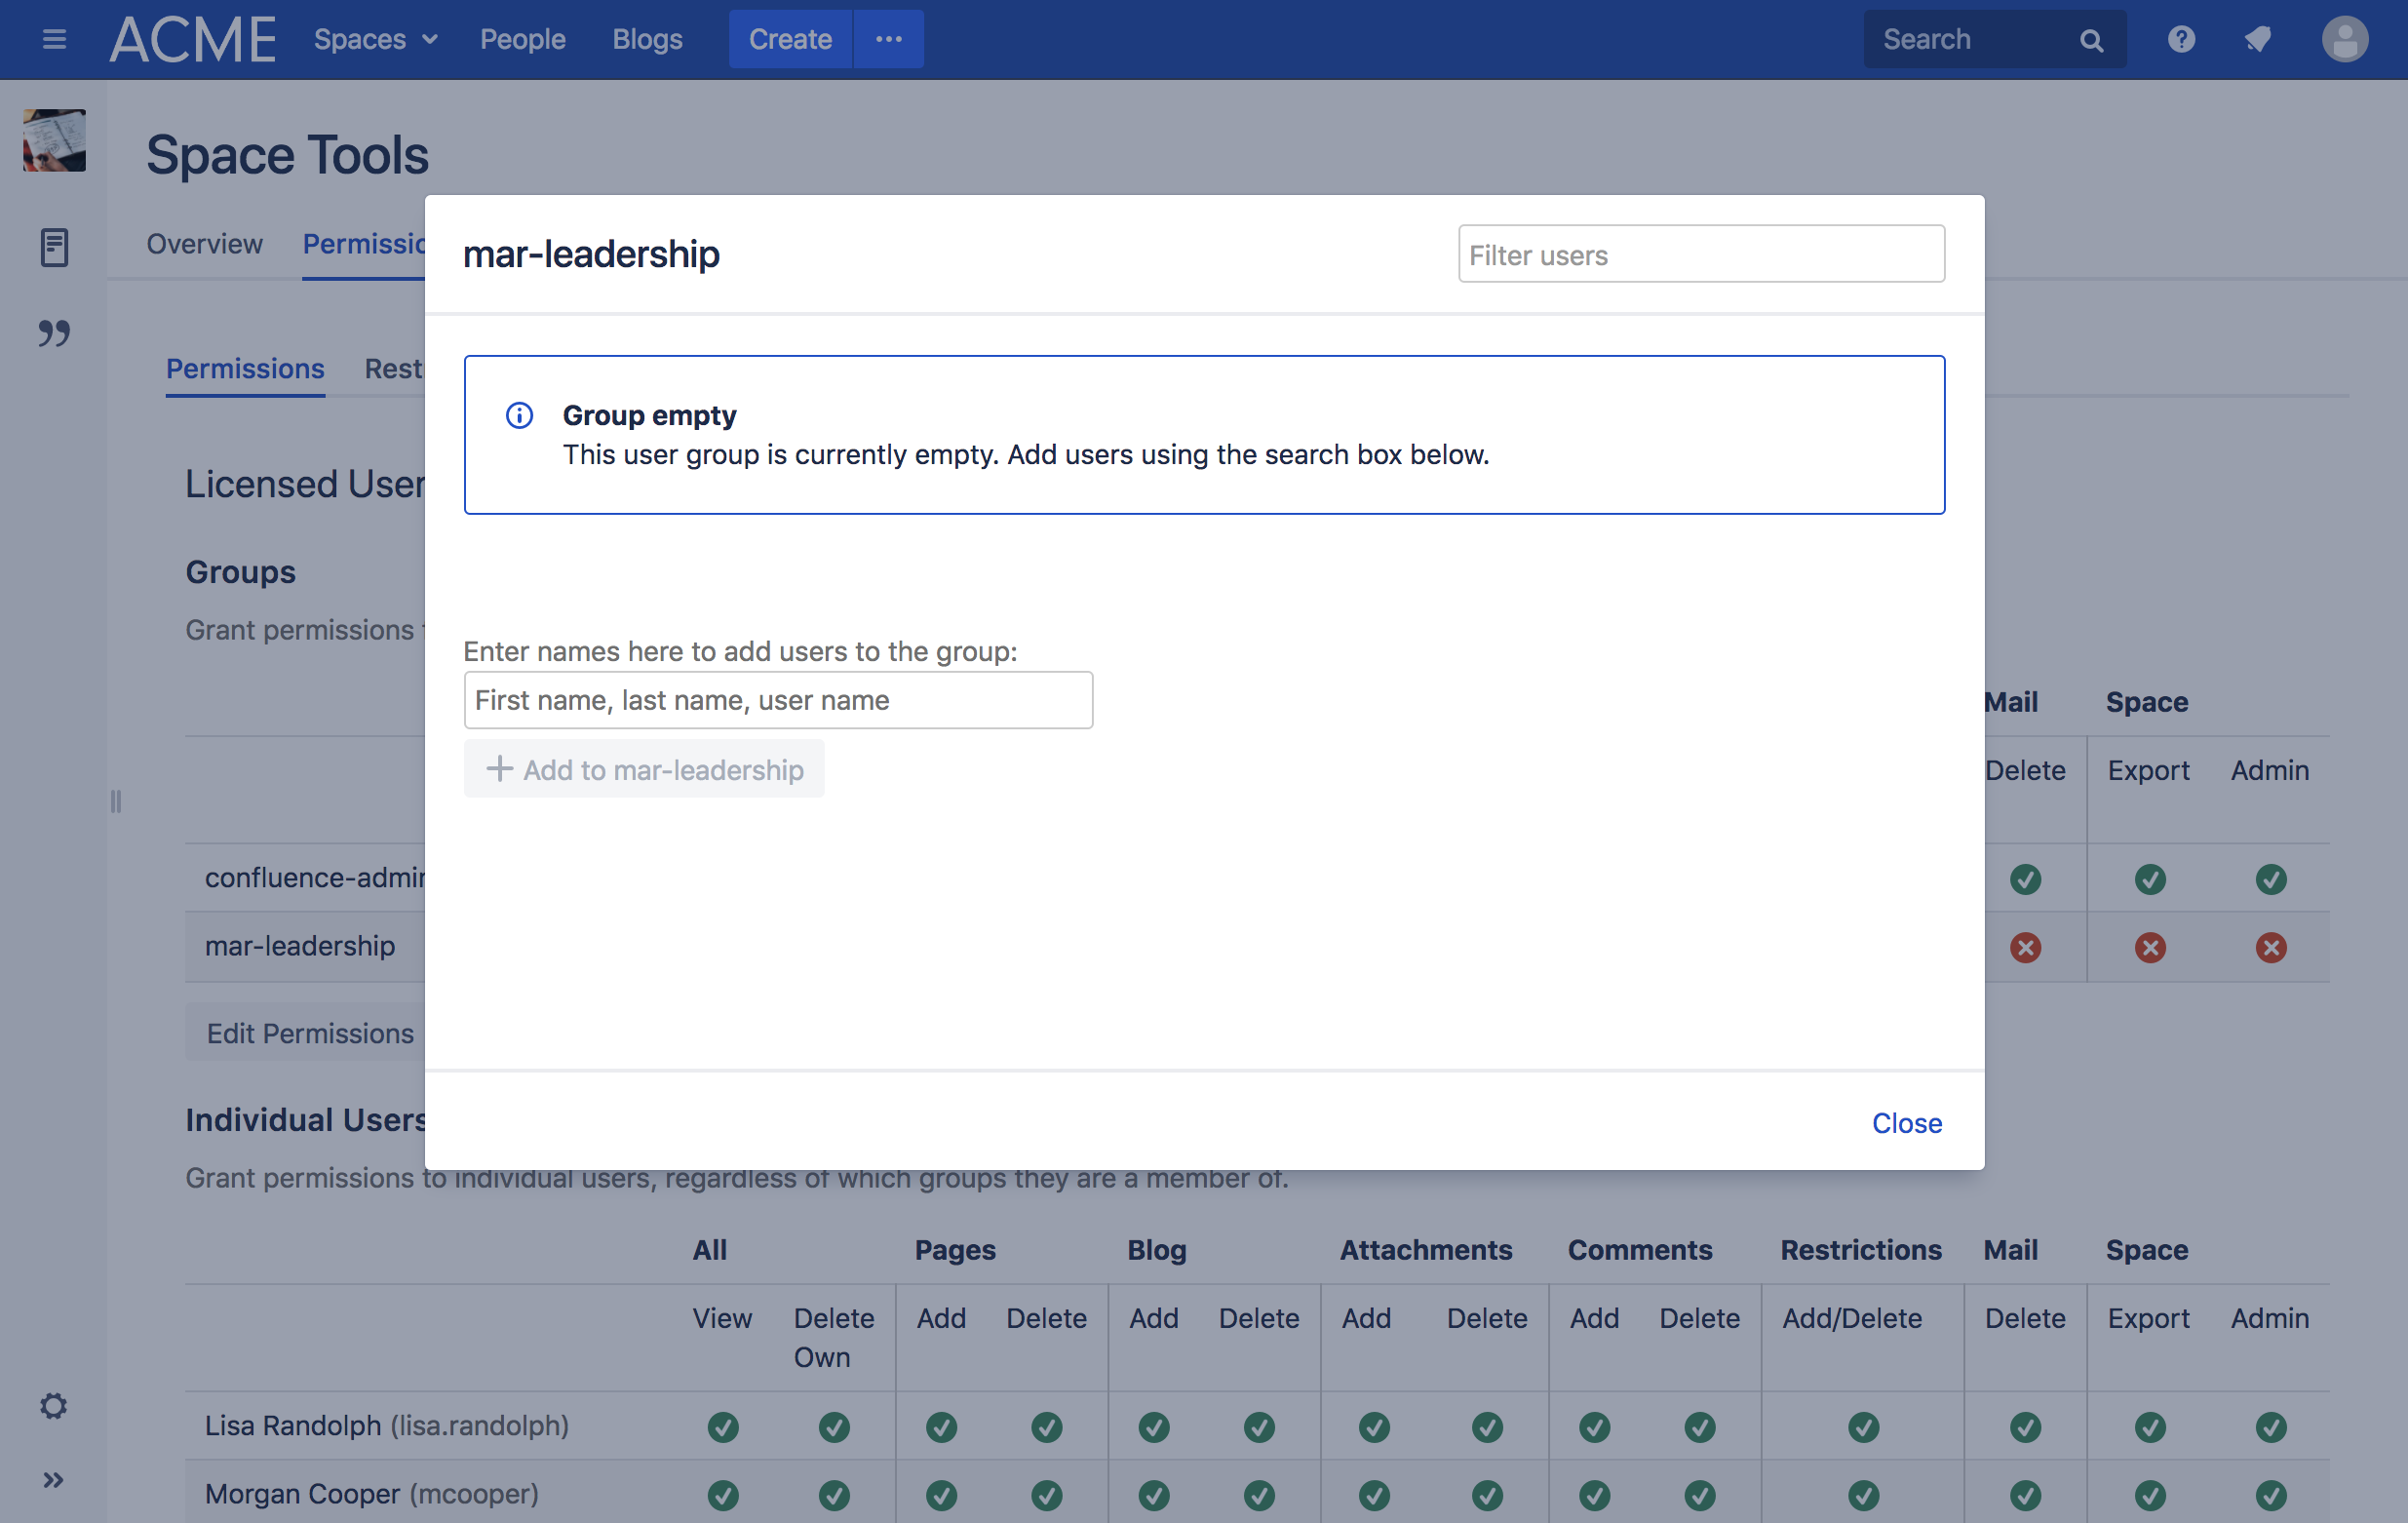Click the blue Create button
Image resolution: width=2408 pixels, height=1523 pixels.
point(790,39)
